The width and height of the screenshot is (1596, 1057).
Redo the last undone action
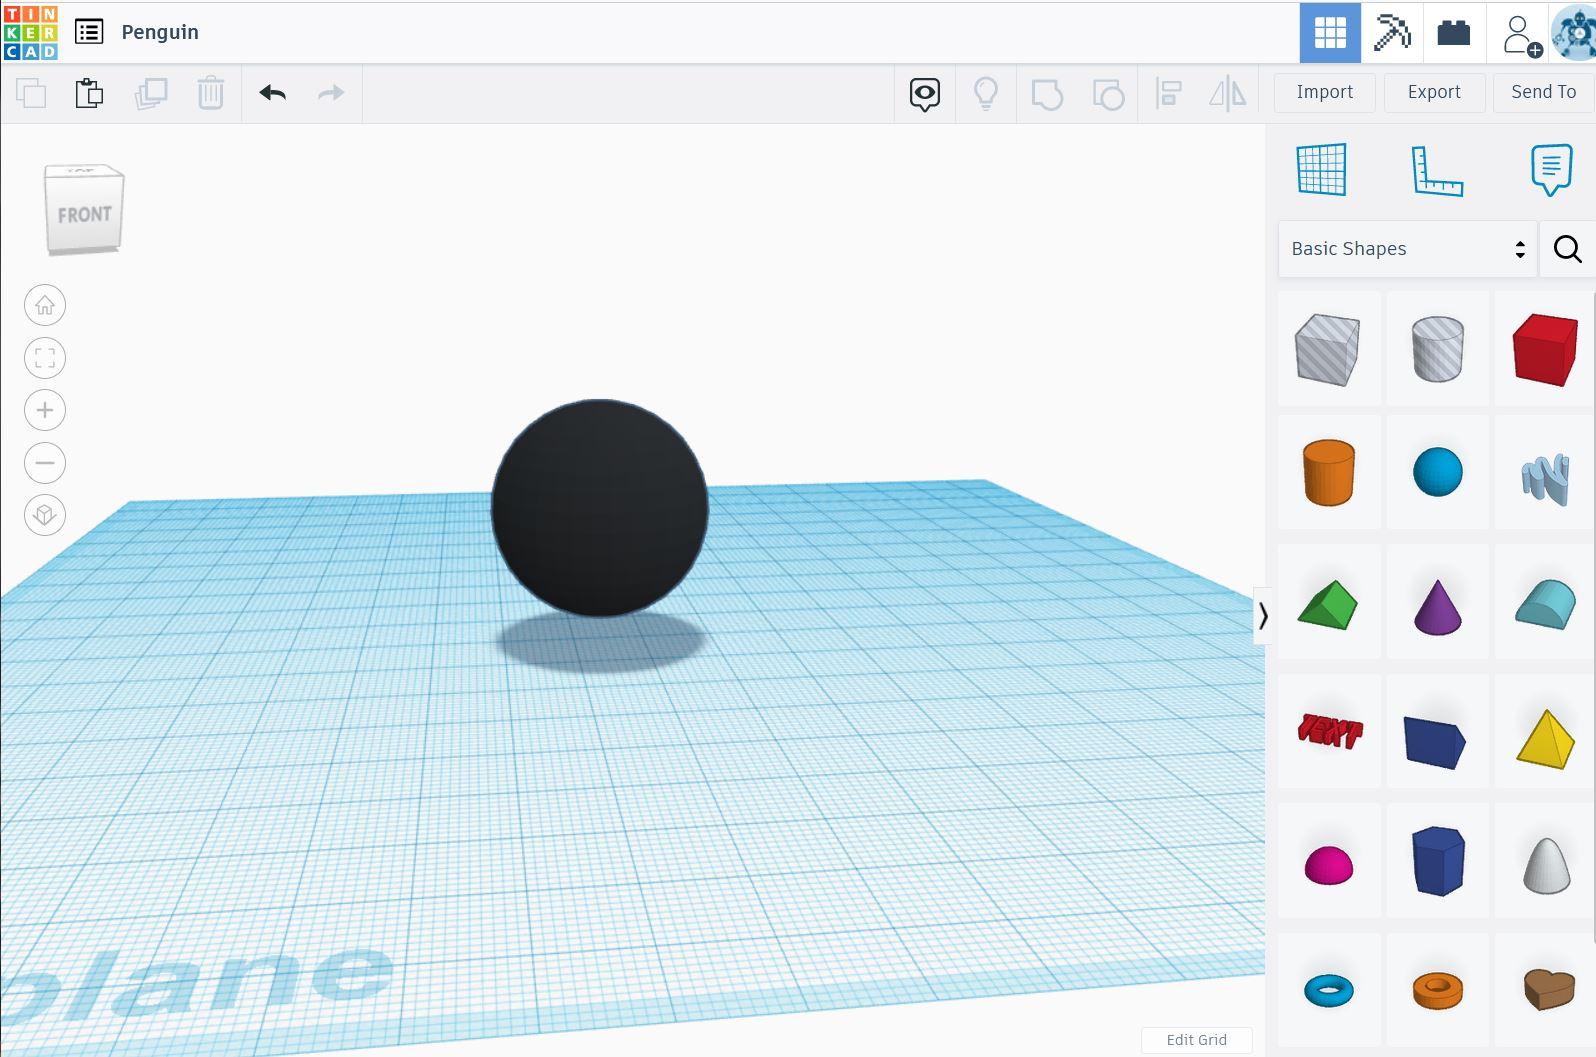pos(331,93)
